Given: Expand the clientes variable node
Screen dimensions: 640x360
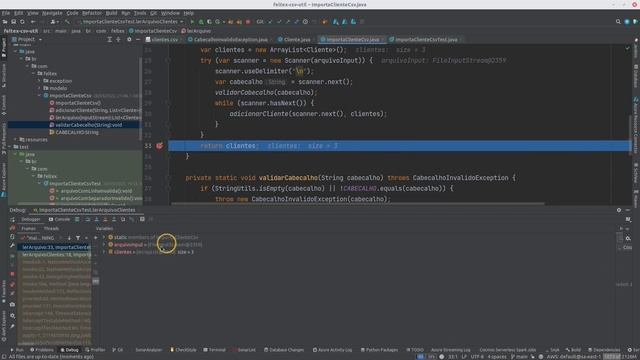Looking at the screenshot, I should coord(104,252).
